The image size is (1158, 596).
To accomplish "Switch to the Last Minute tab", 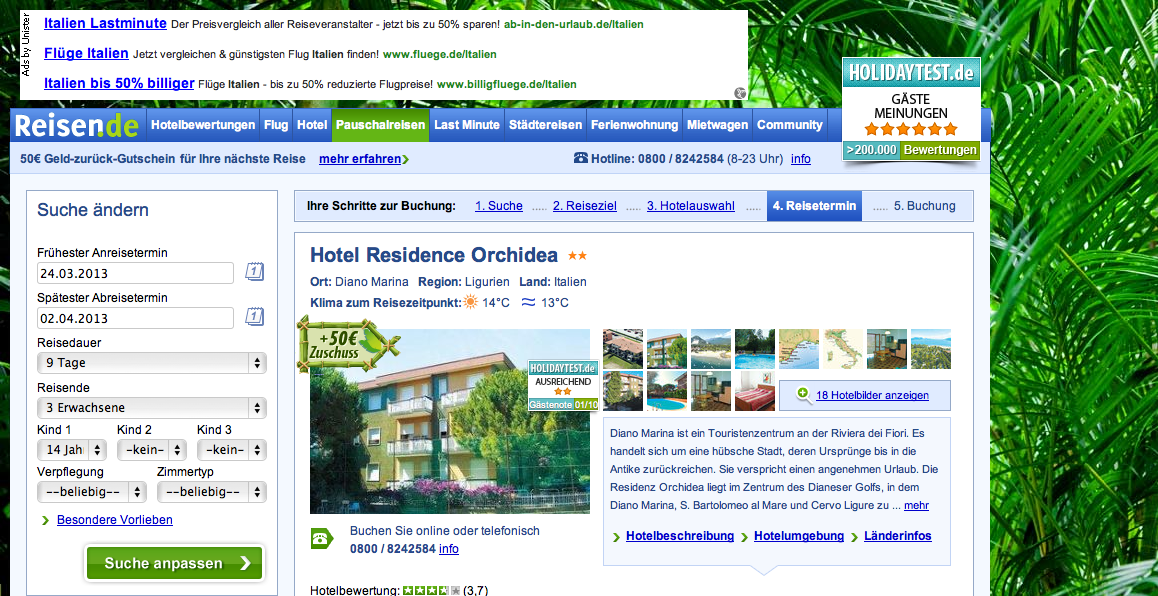I will [466, 125].
